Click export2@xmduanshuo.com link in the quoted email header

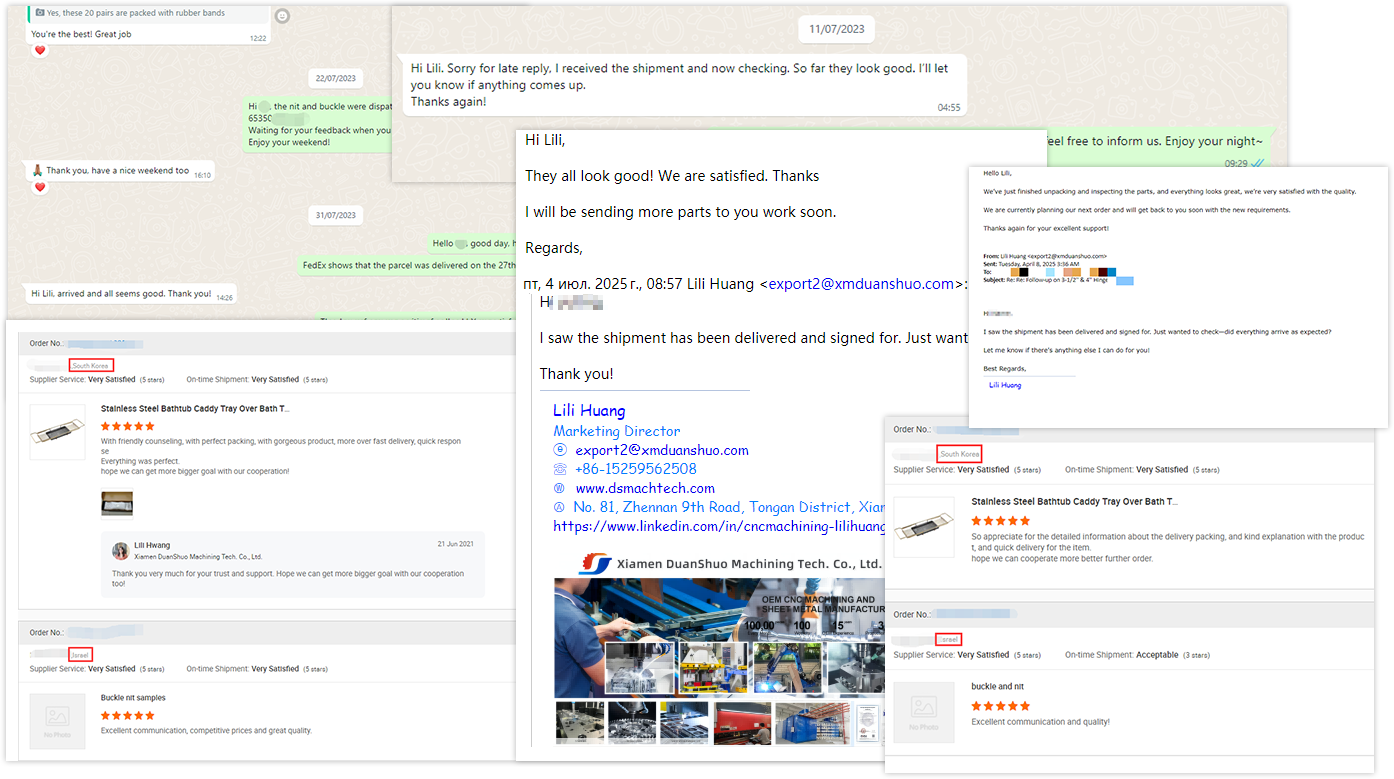pos(860,284)
